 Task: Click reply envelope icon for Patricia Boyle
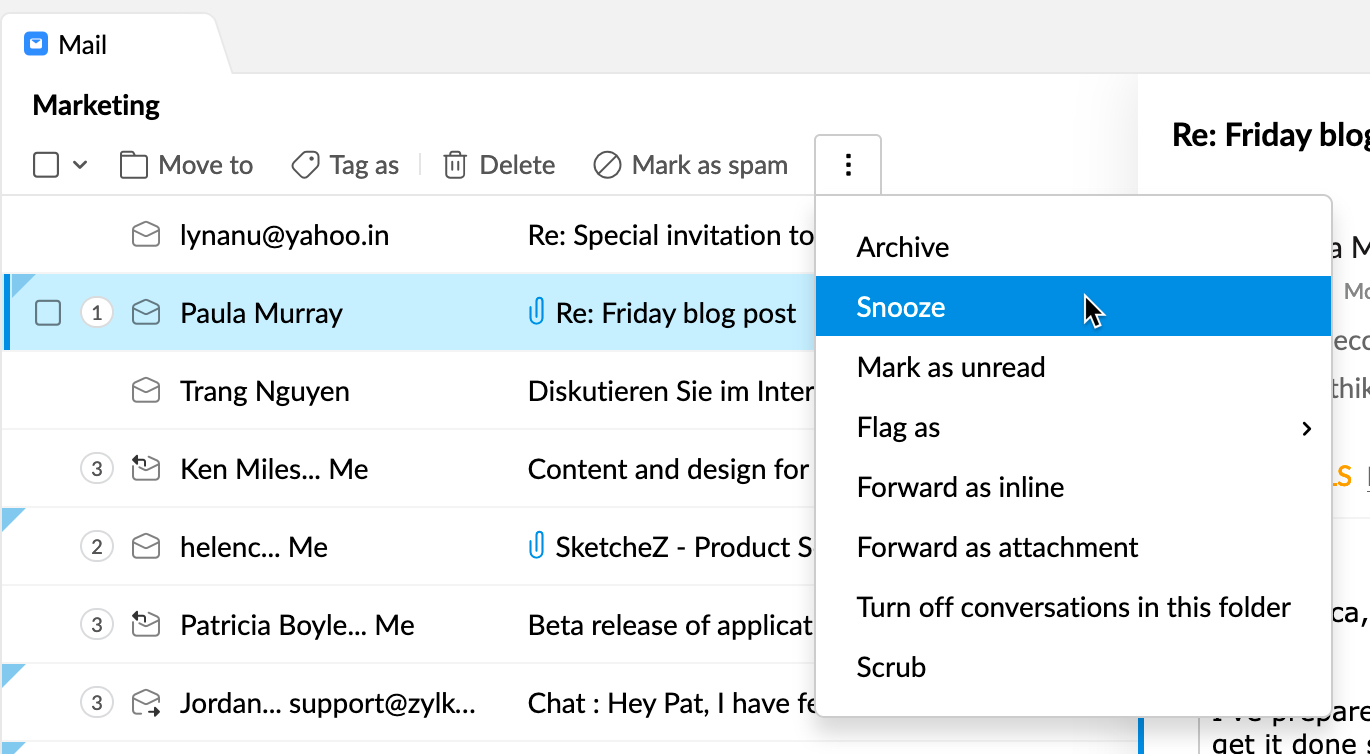(146, 625)
